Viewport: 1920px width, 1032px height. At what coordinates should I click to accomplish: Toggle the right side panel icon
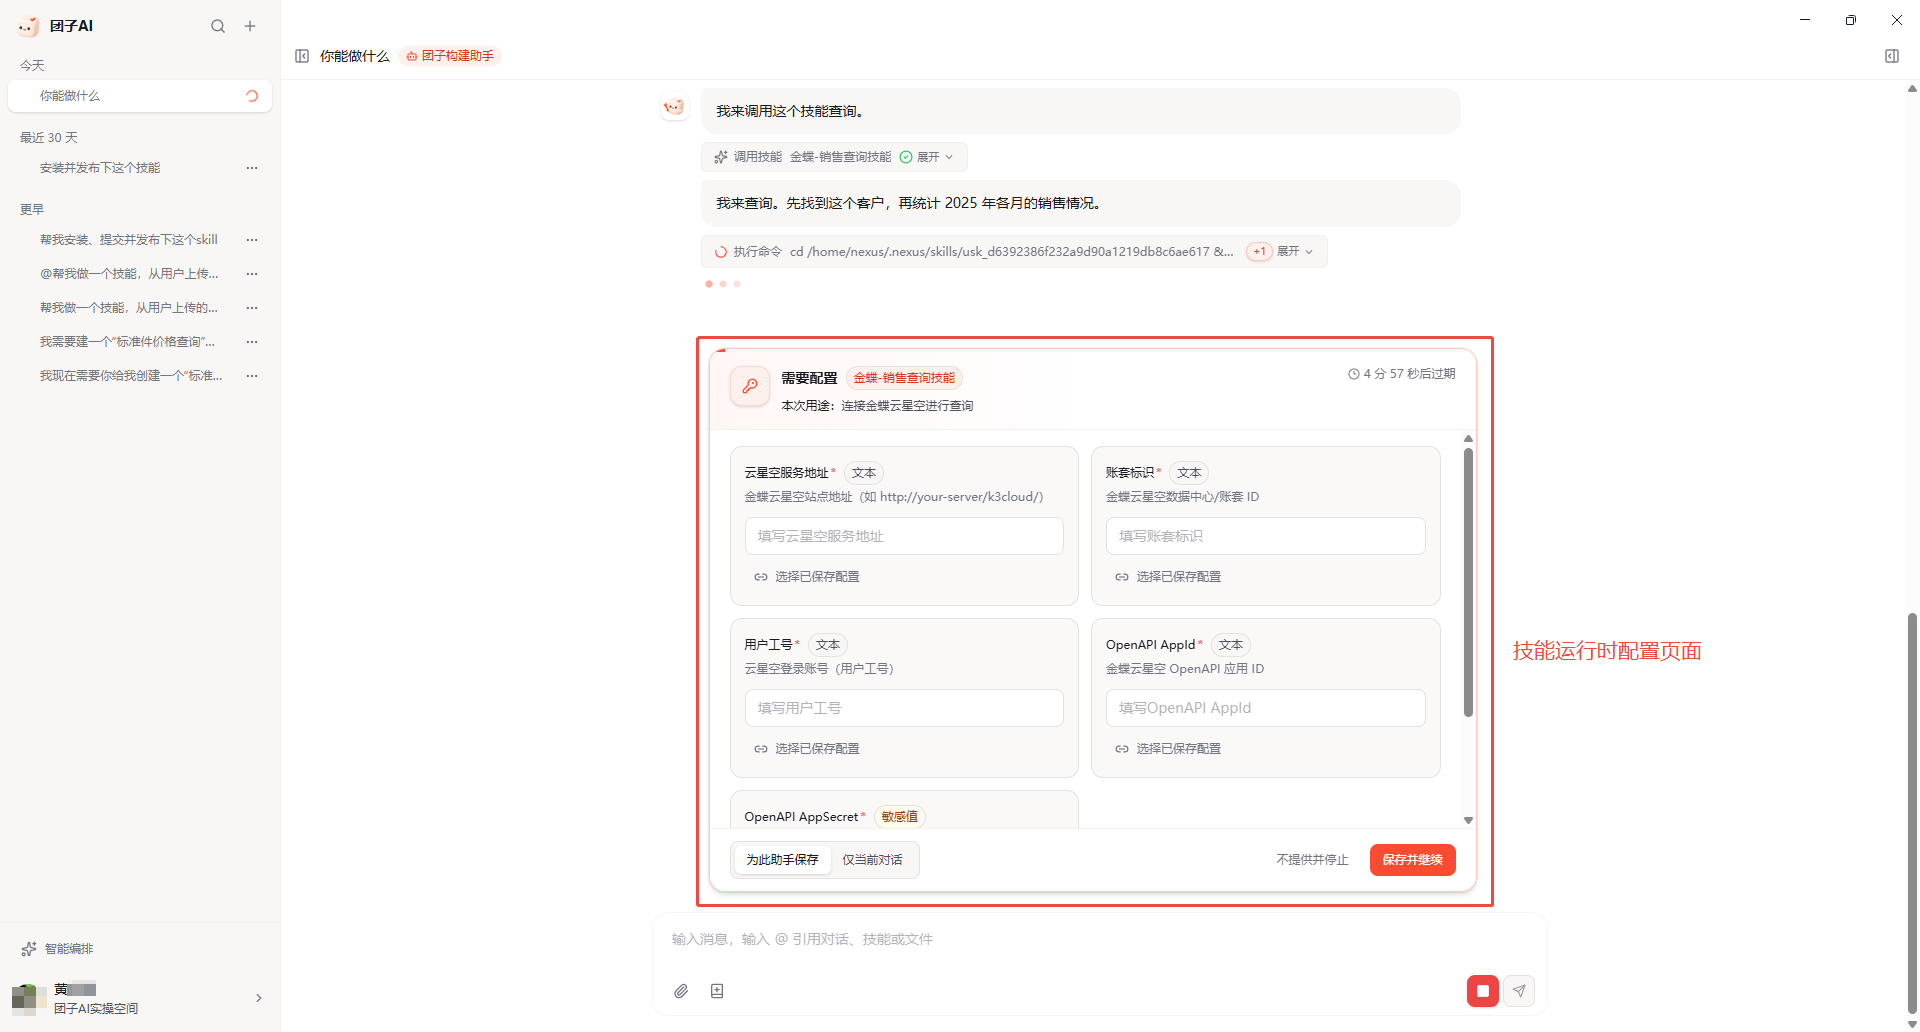tap(1891, 56)
